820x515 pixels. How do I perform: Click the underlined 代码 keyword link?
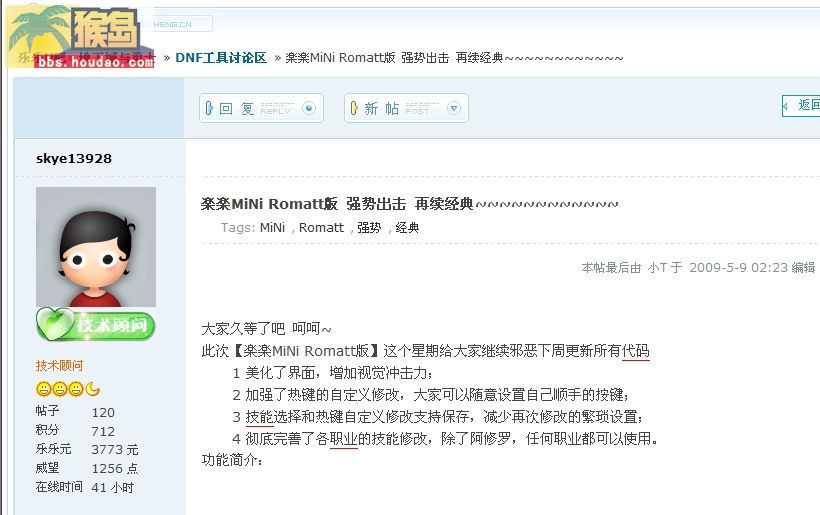(x=636, y=351)
